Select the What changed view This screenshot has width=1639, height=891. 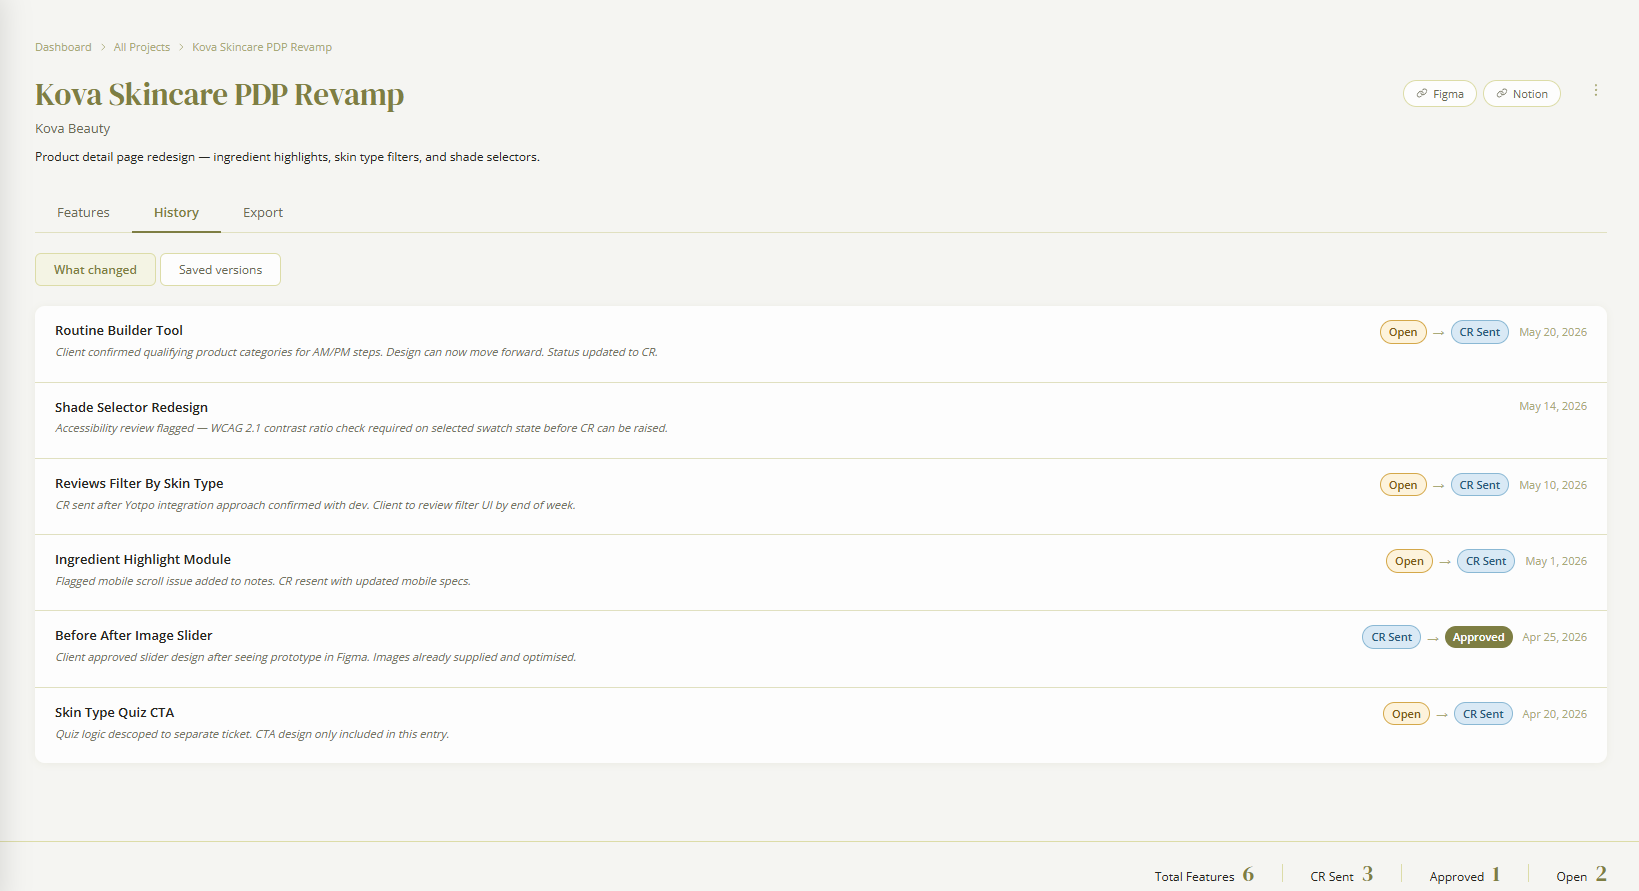(95, 270)
